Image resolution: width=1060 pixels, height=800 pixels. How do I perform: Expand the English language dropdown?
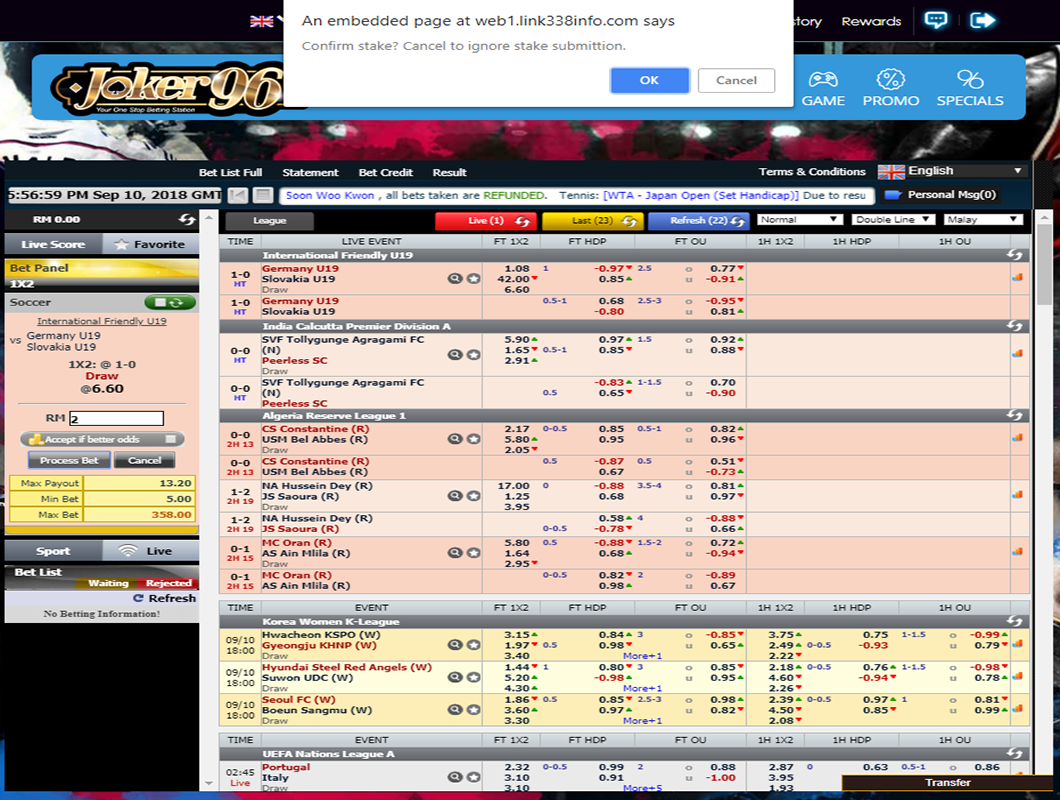[x=952, y=171]
